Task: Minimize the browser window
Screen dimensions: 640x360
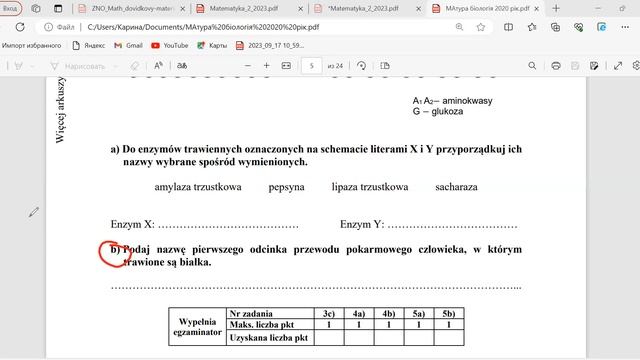Action: (598, 8)
